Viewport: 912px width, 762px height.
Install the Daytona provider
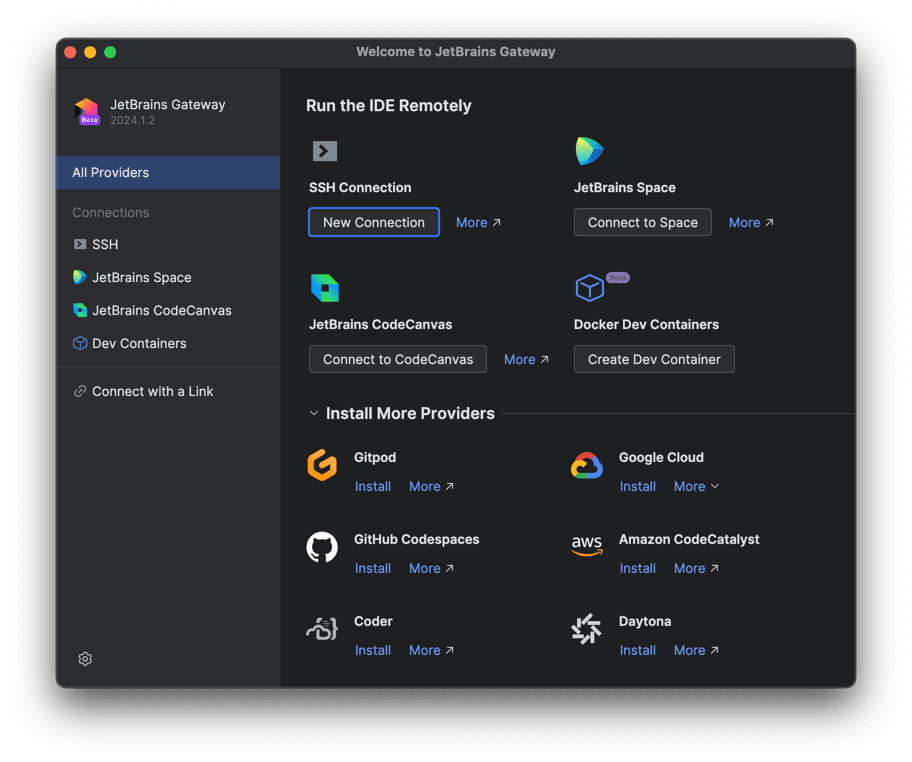click(637, 650)
